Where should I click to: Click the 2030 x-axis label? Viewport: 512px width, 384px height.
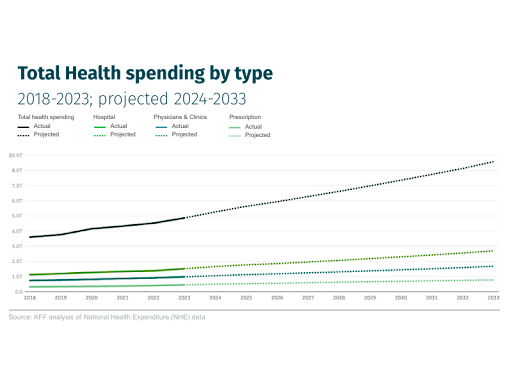[x=401, y=298]
